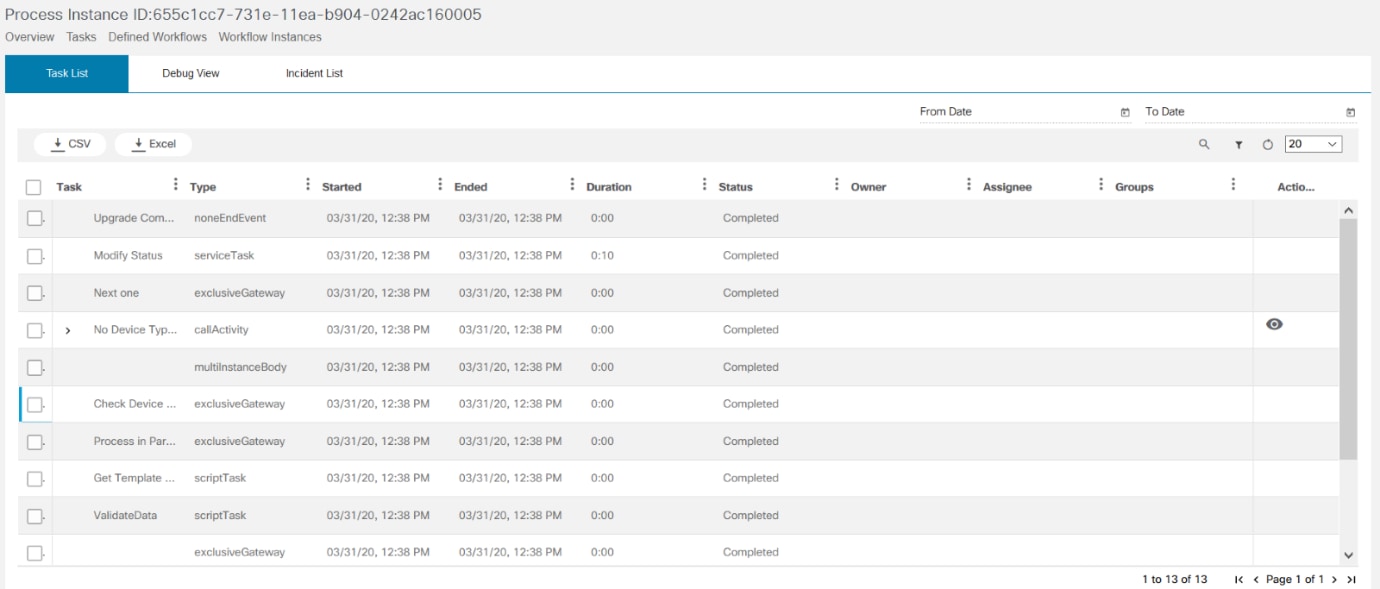Viewport: 1380px width, 589px height.
Task: Open the To Date calendar icon
Action: click(x=1350, y=112)
